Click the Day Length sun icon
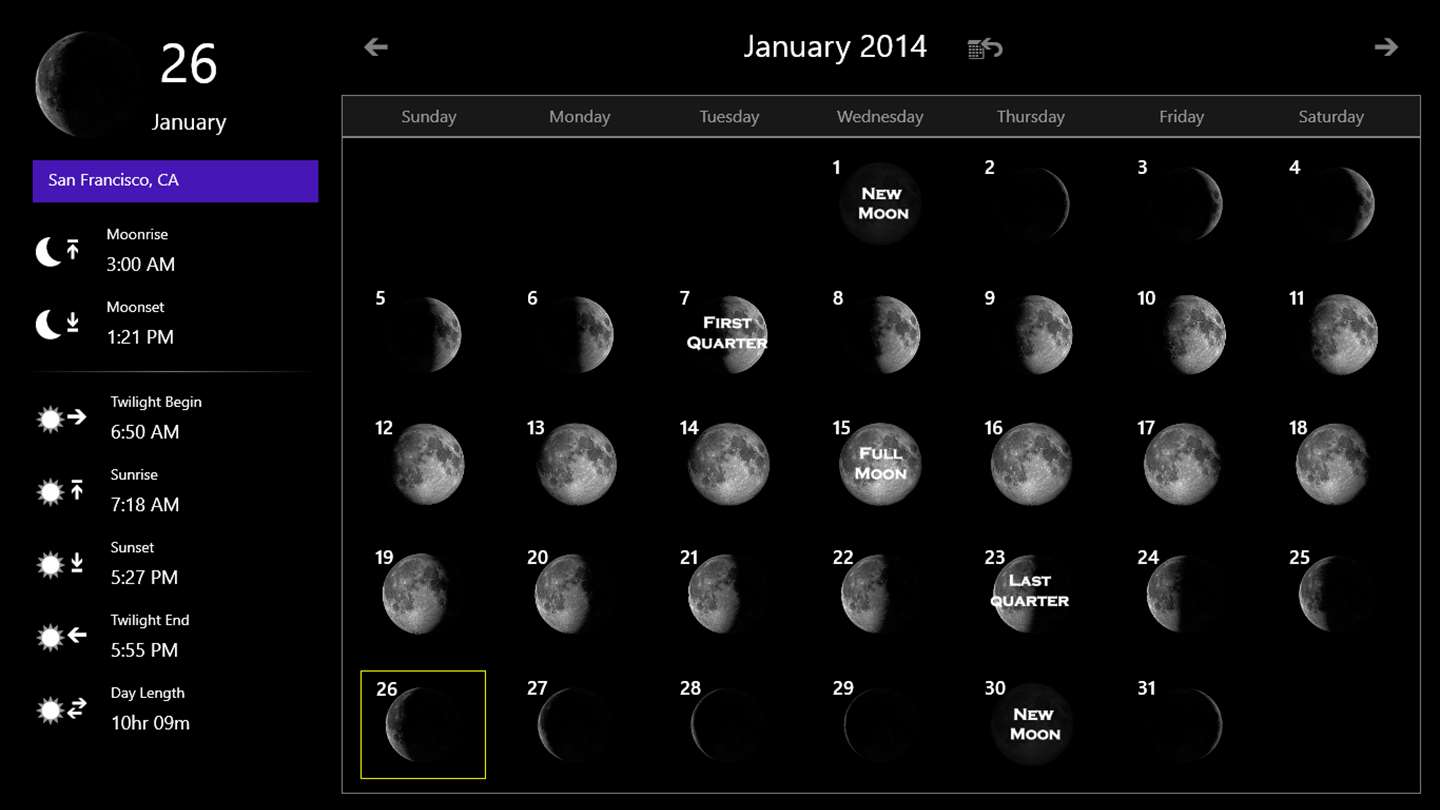The image size is (1440, 810). point(61,709)
